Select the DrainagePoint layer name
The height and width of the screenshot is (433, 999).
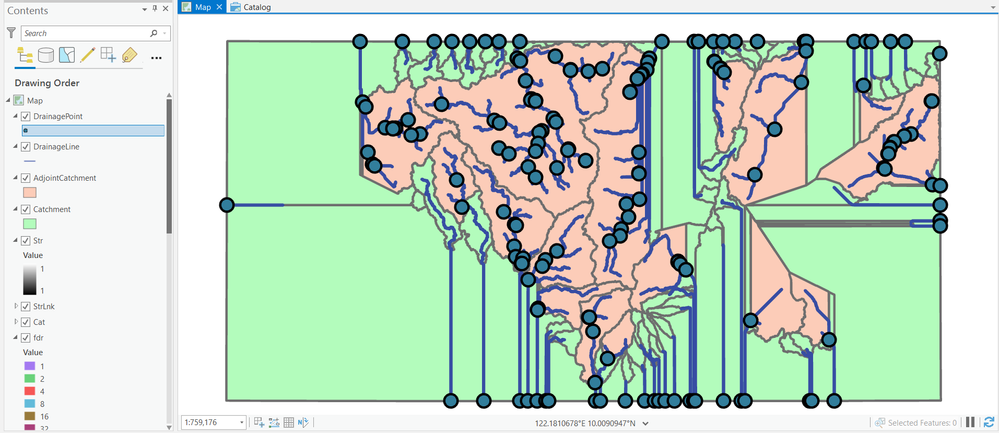click(57, 117)
